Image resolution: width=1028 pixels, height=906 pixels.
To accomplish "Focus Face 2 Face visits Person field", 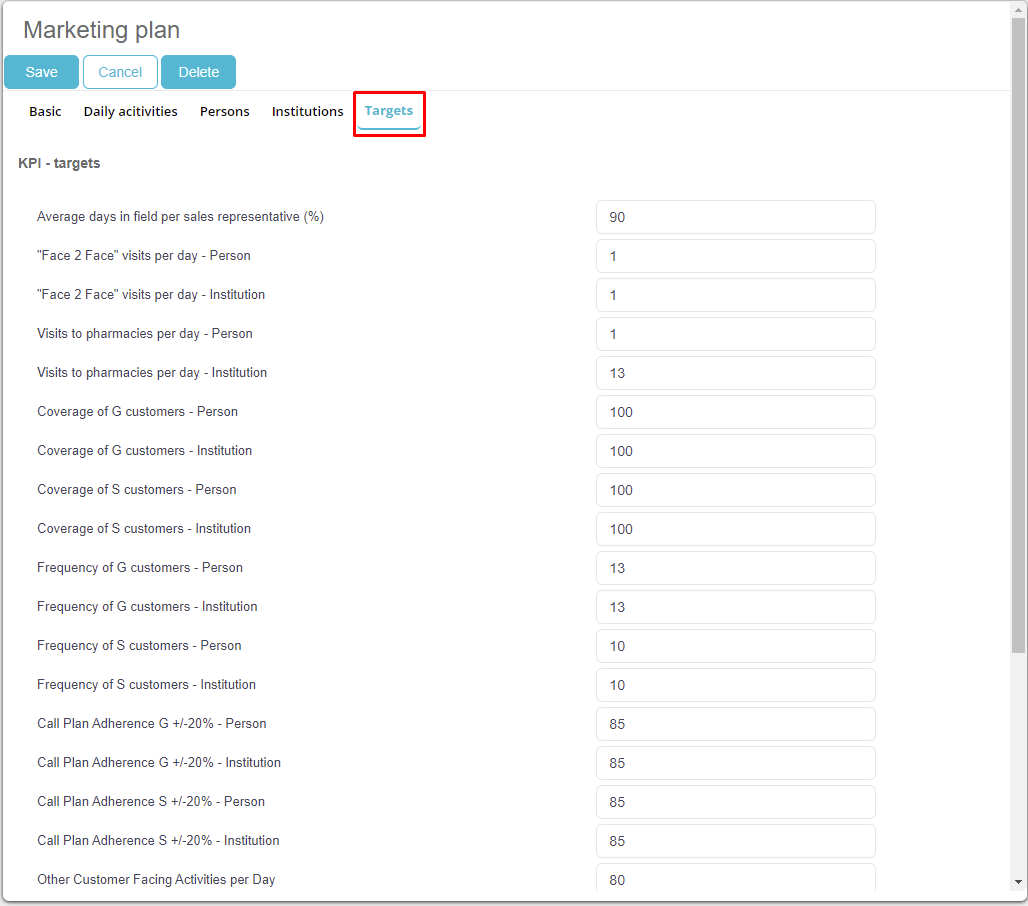I will [x=735, y=256].
